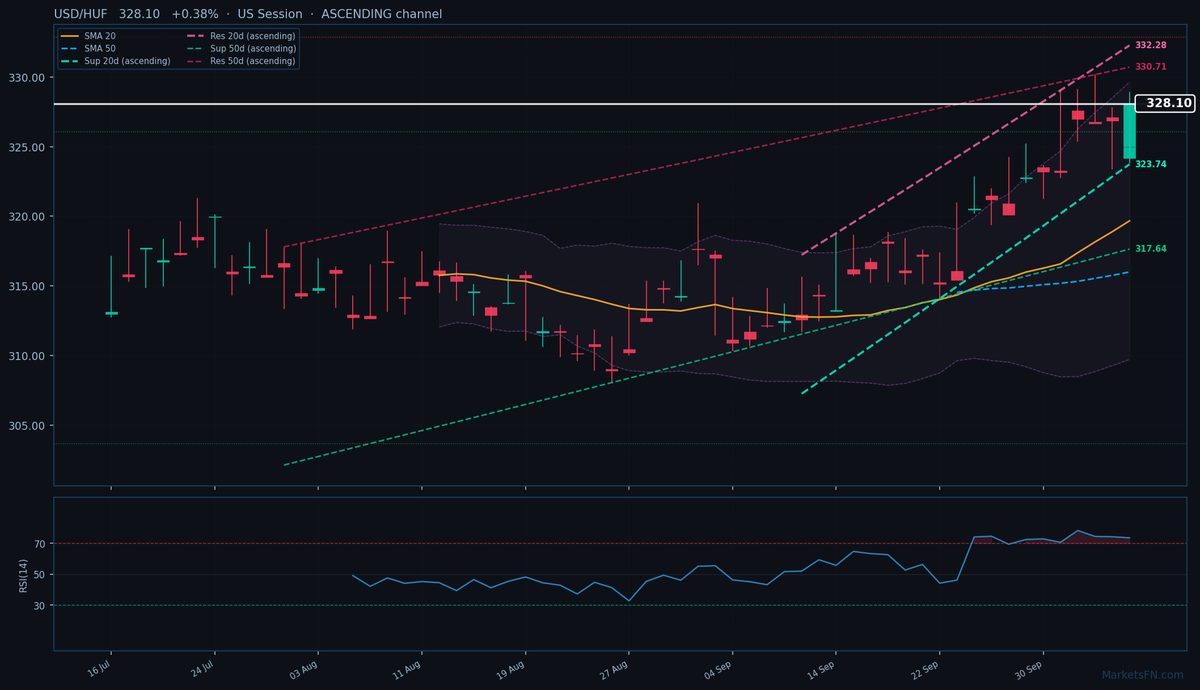1200x690 pixels.
Task: Click the SMA 20 legend entry
Action: [88, 36]
